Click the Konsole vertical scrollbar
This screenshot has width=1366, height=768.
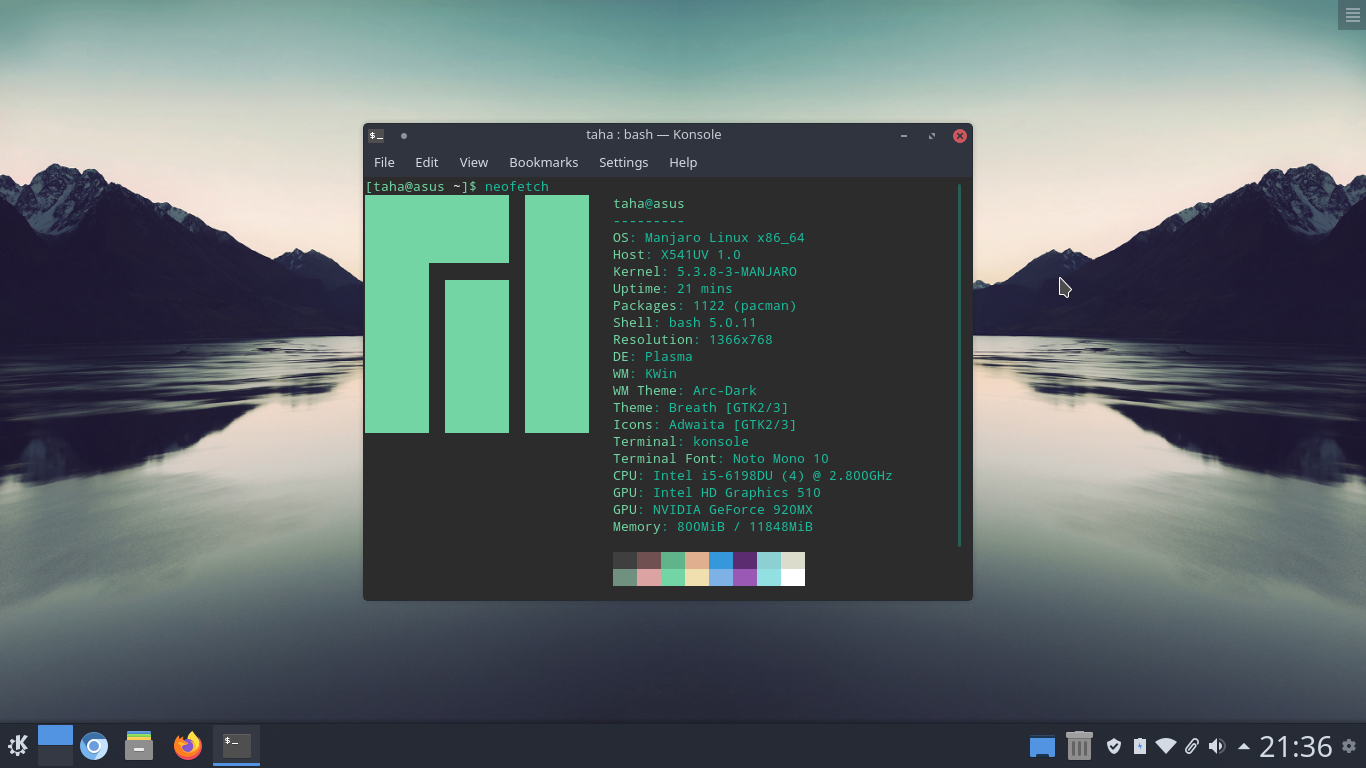(959, 365)
